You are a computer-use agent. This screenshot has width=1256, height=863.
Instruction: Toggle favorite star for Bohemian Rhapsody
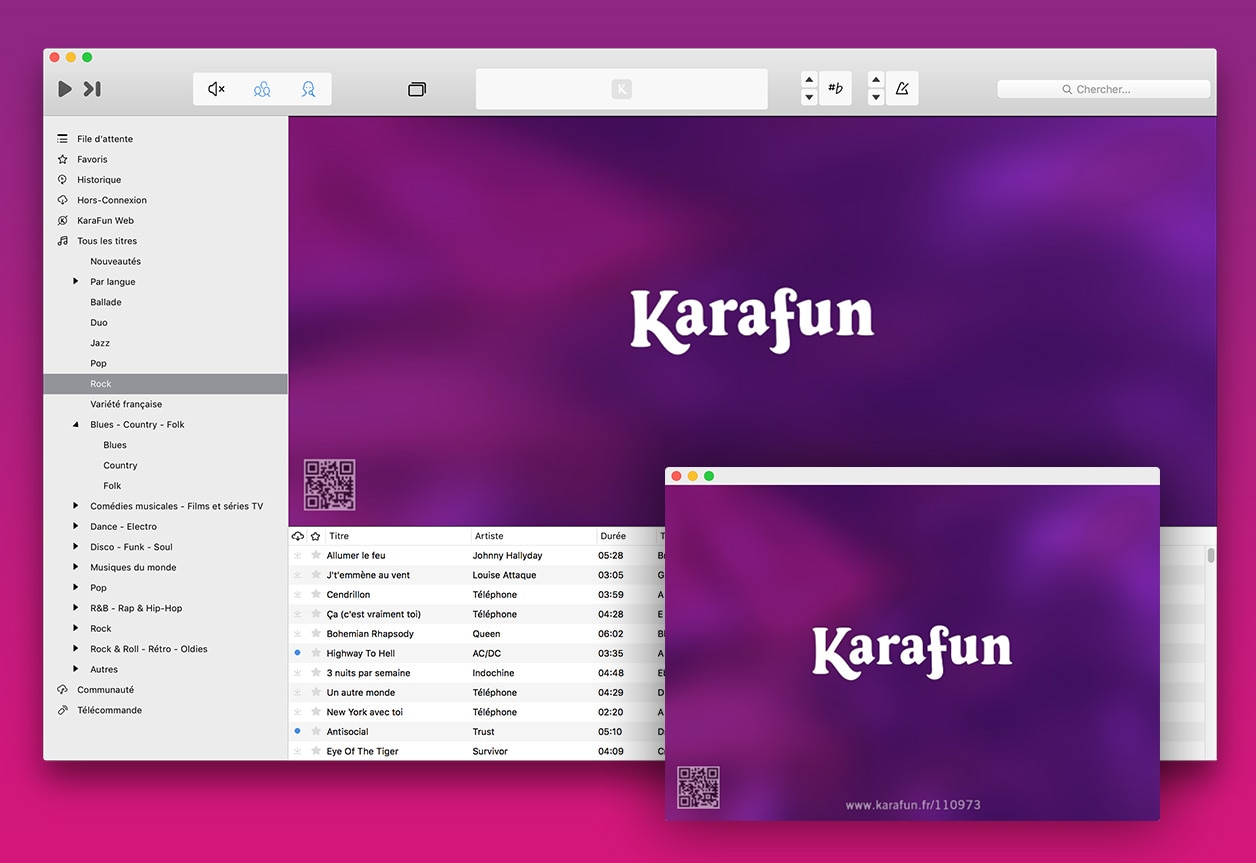(x=316, y=634)
